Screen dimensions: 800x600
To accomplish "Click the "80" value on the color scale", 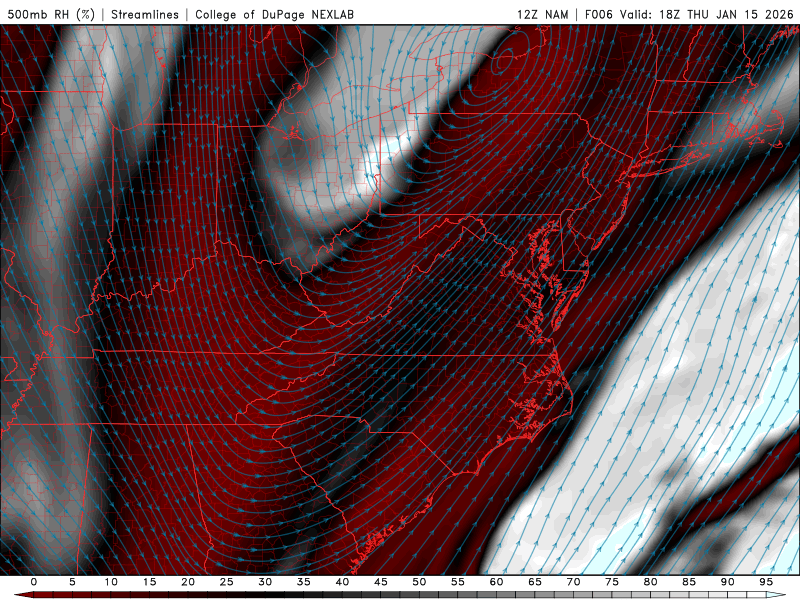I will pyautogui.click(x=651, y=582).
